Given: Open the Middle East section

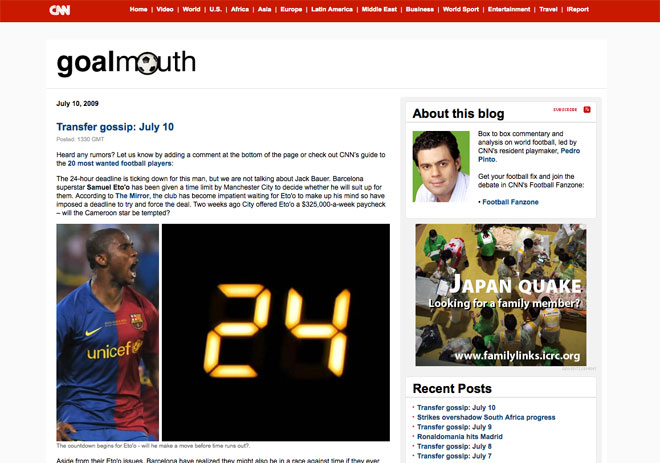Looking at the screenshot, I should 379,9.
